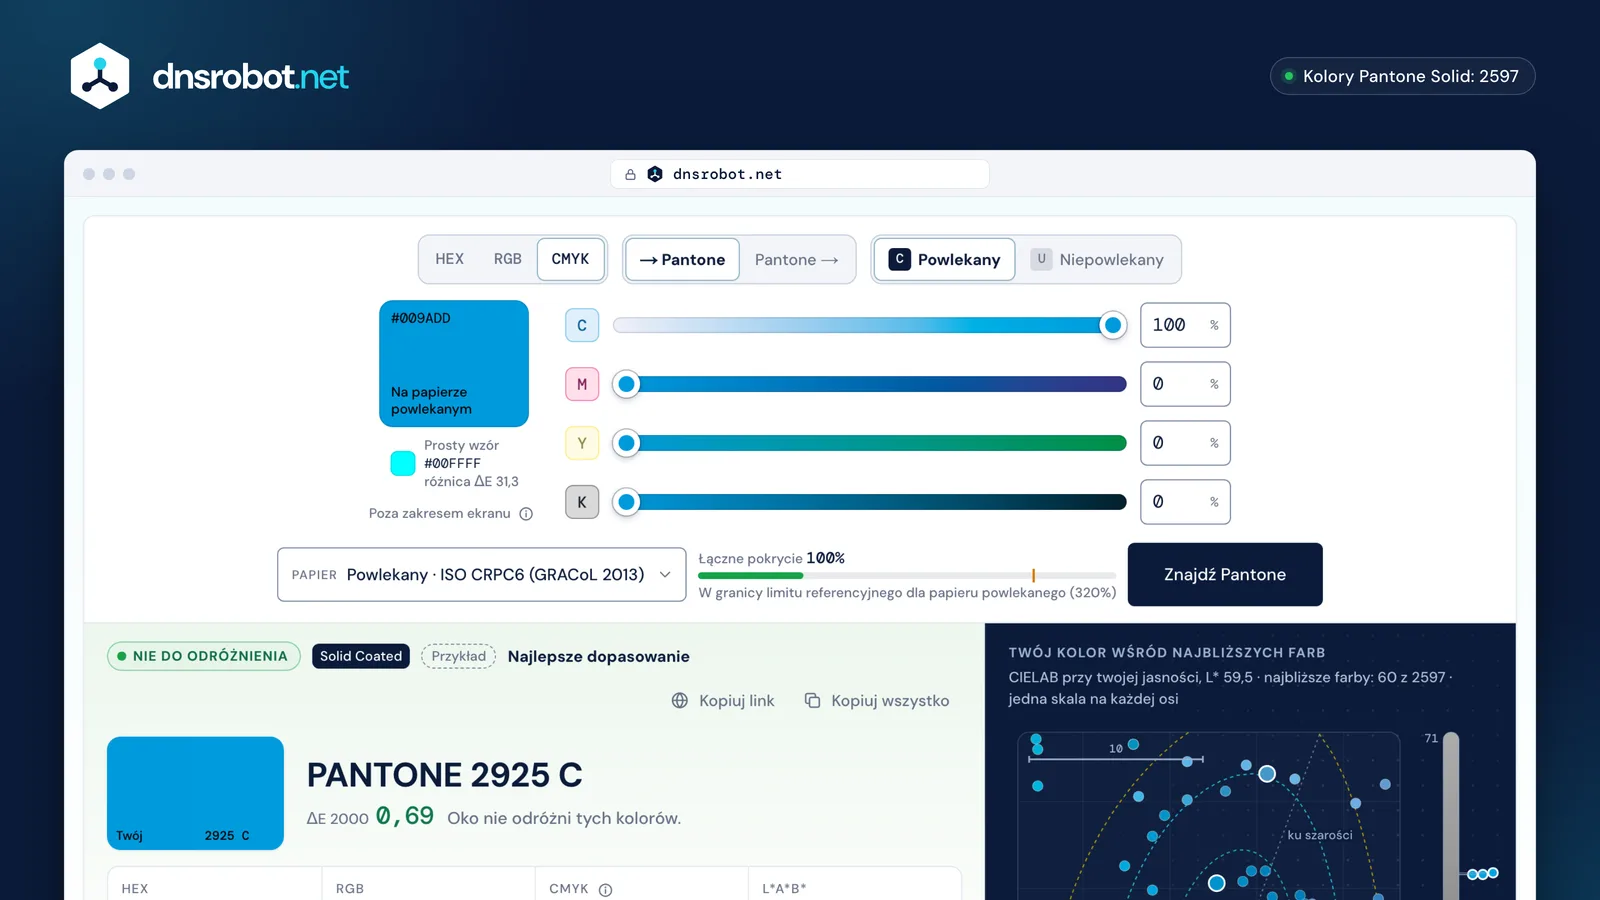Click the Kopiuj link button
The width and height of the screenshot is (1600, 900).
pos(723,701)
